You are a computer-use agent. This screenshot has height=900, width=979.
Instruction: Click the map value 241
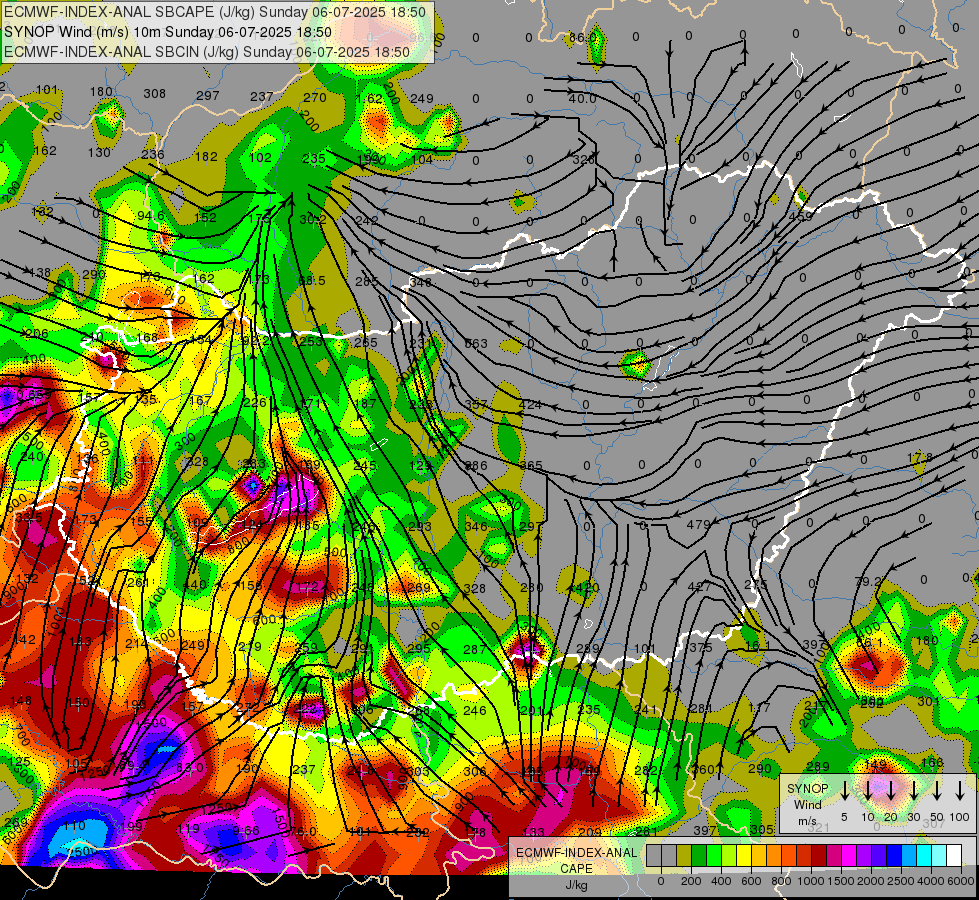pyautogui.click(x=646, y=710)
